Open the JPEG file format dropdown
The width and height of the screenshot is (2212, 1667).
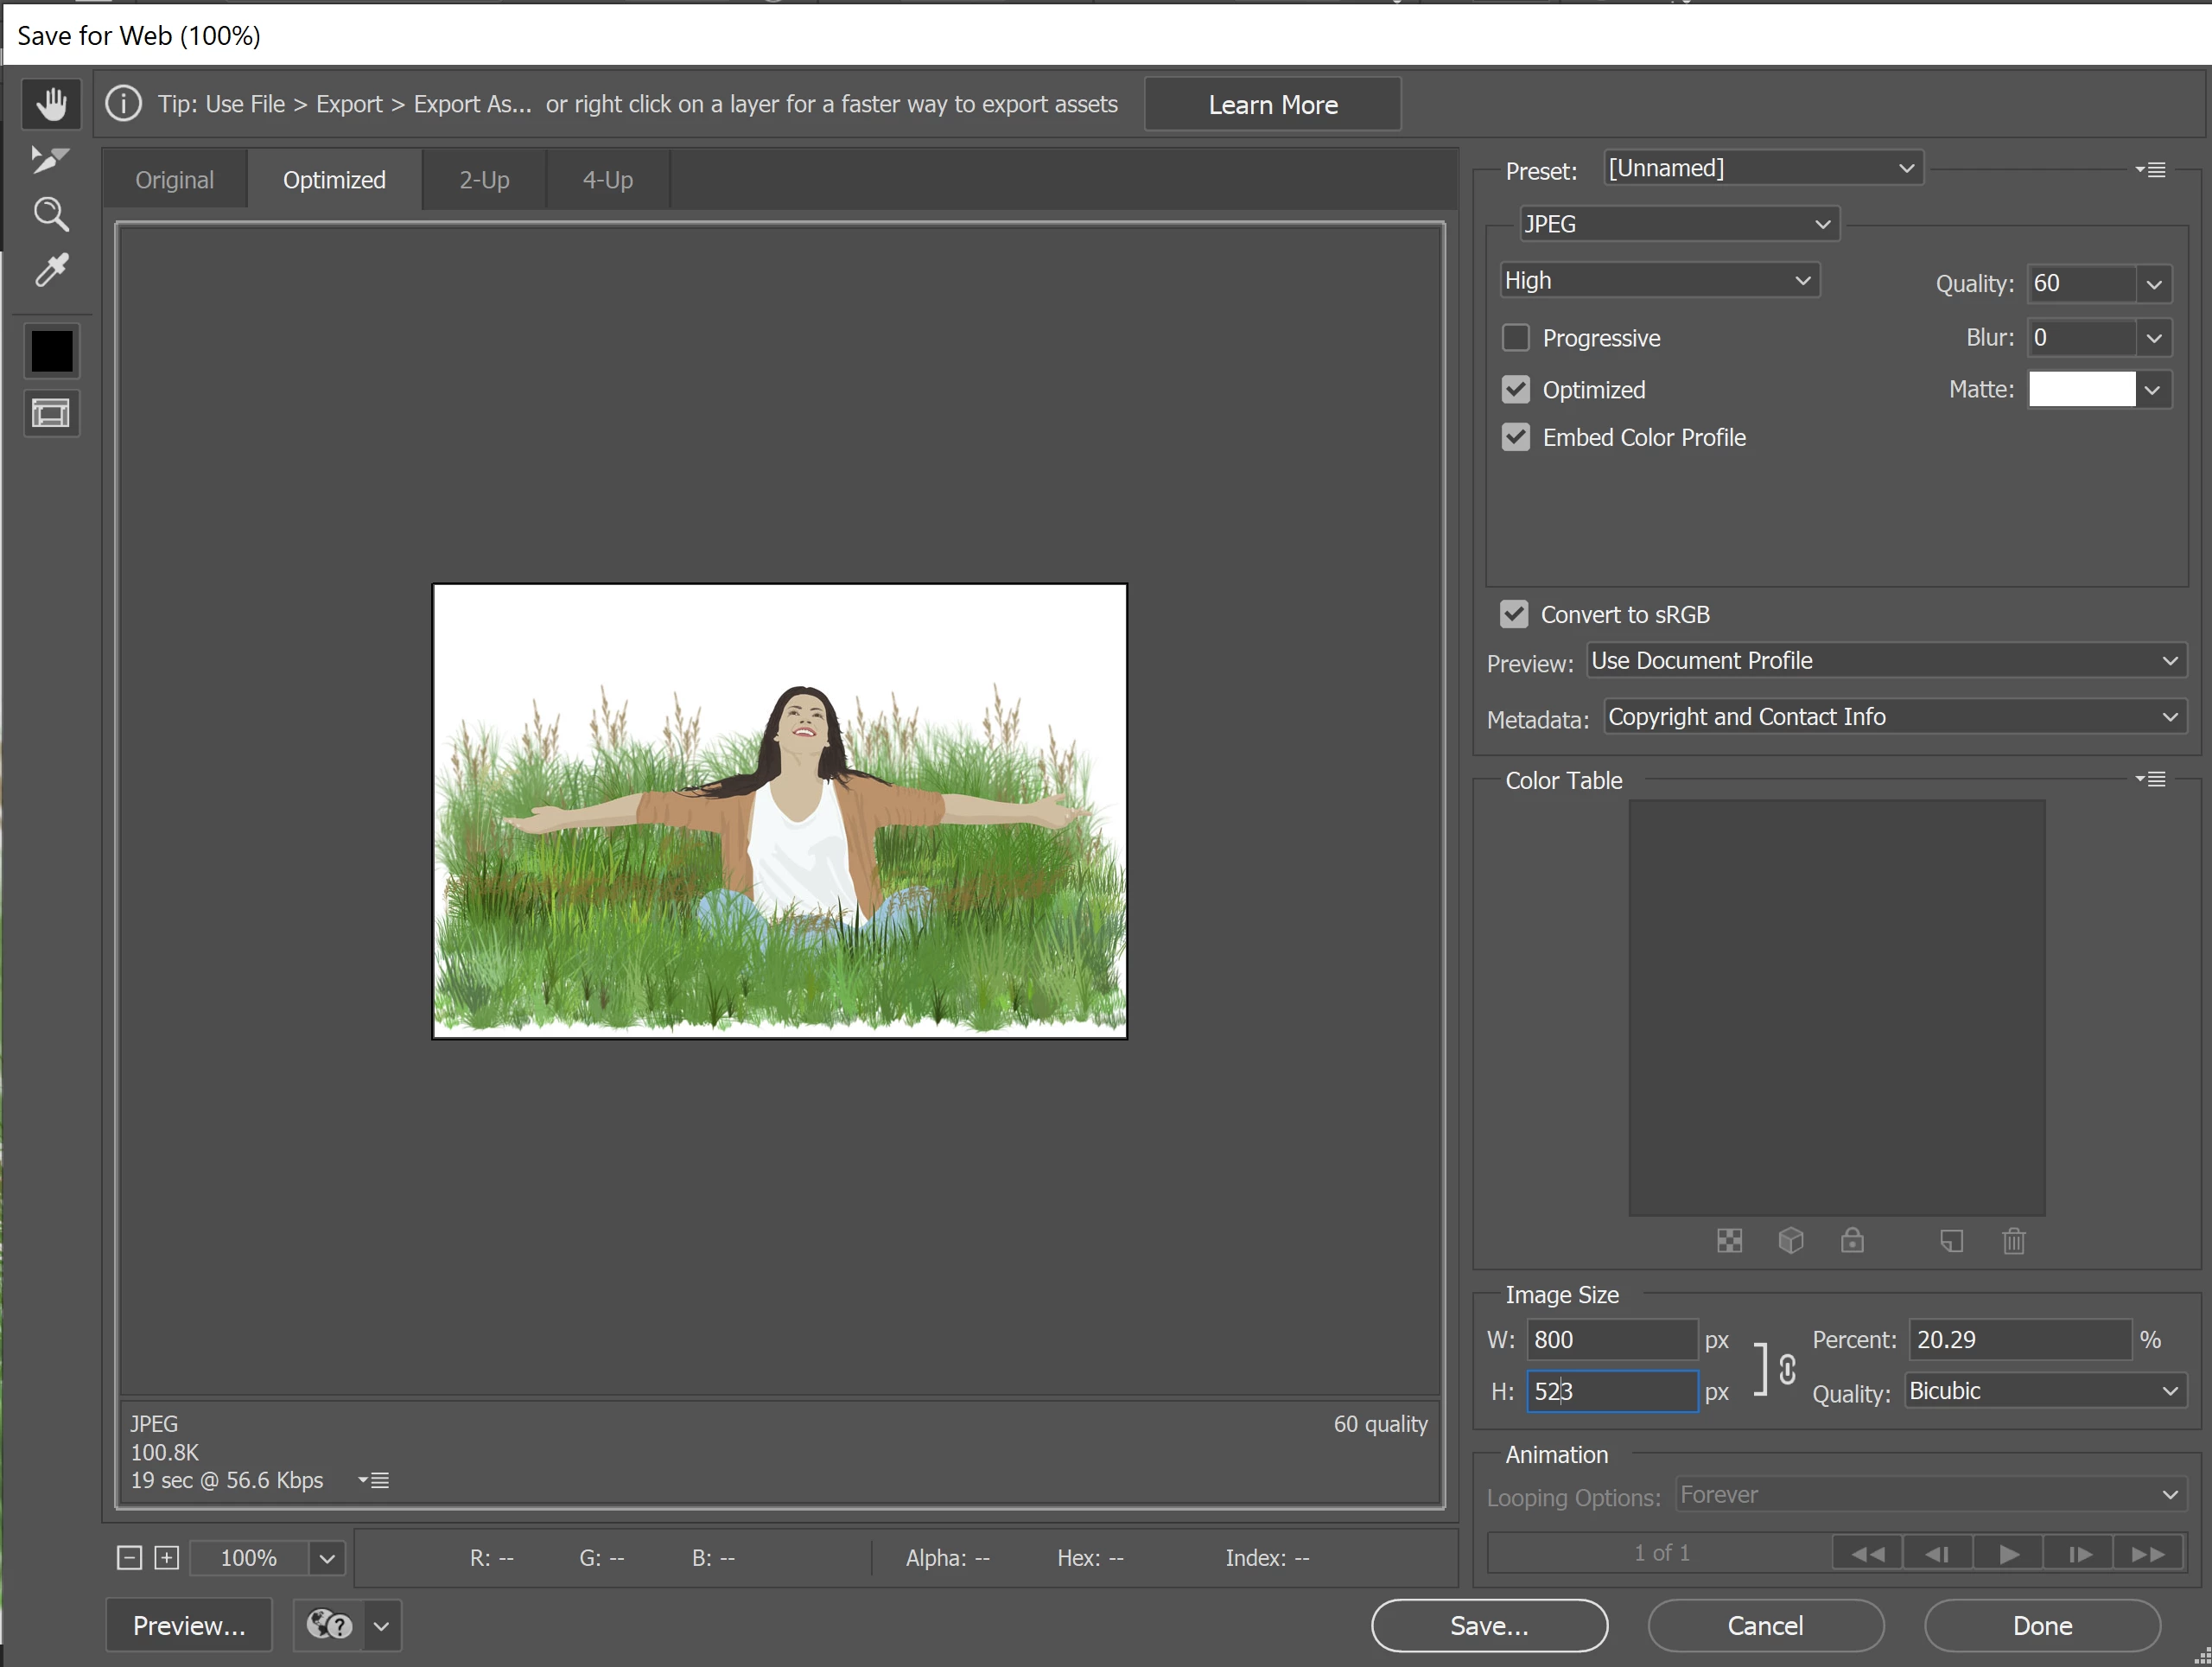point(1677,224)
